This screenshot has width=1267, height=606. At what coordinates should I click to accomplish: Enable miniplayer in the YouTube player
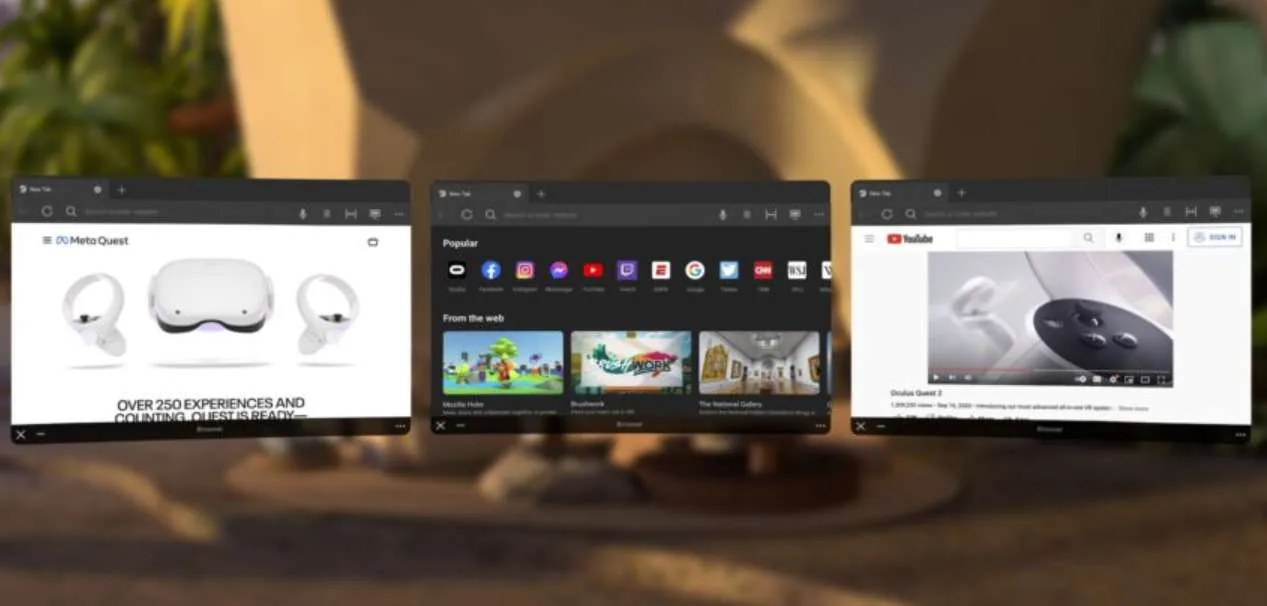pos(1129,379)
